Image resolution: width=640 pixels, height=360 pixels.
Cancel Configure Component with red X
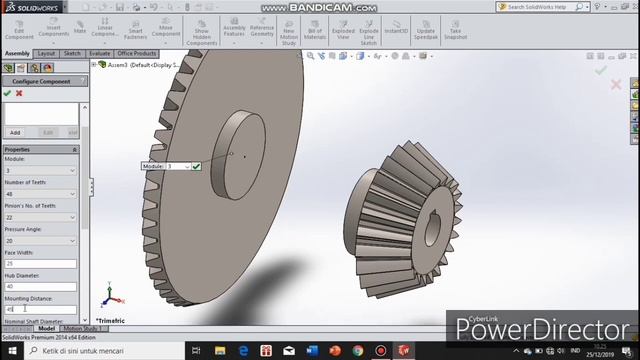(x=19, y=93)
